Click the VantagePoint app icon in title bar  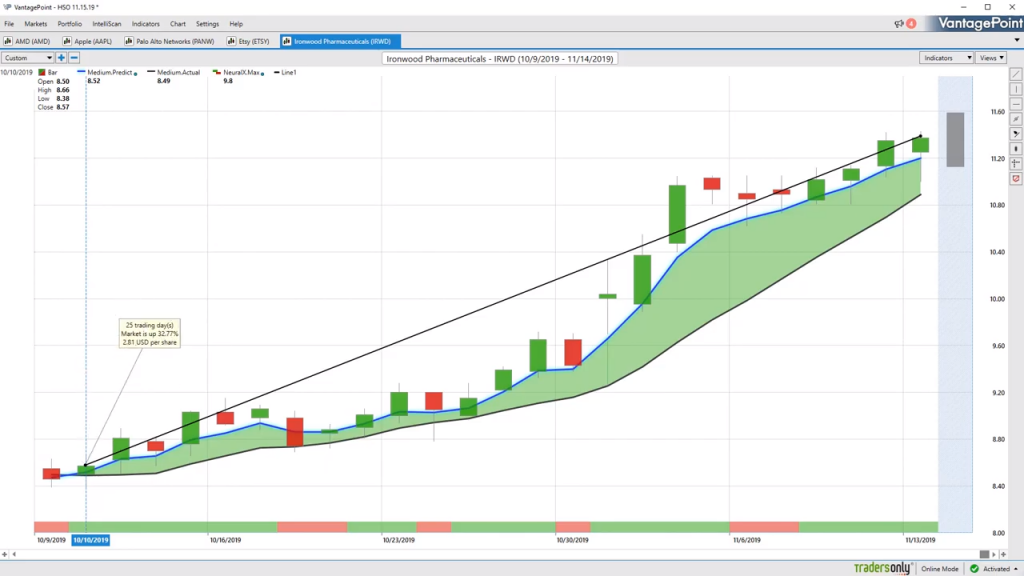pyautogui.click(x=7, y=7)
